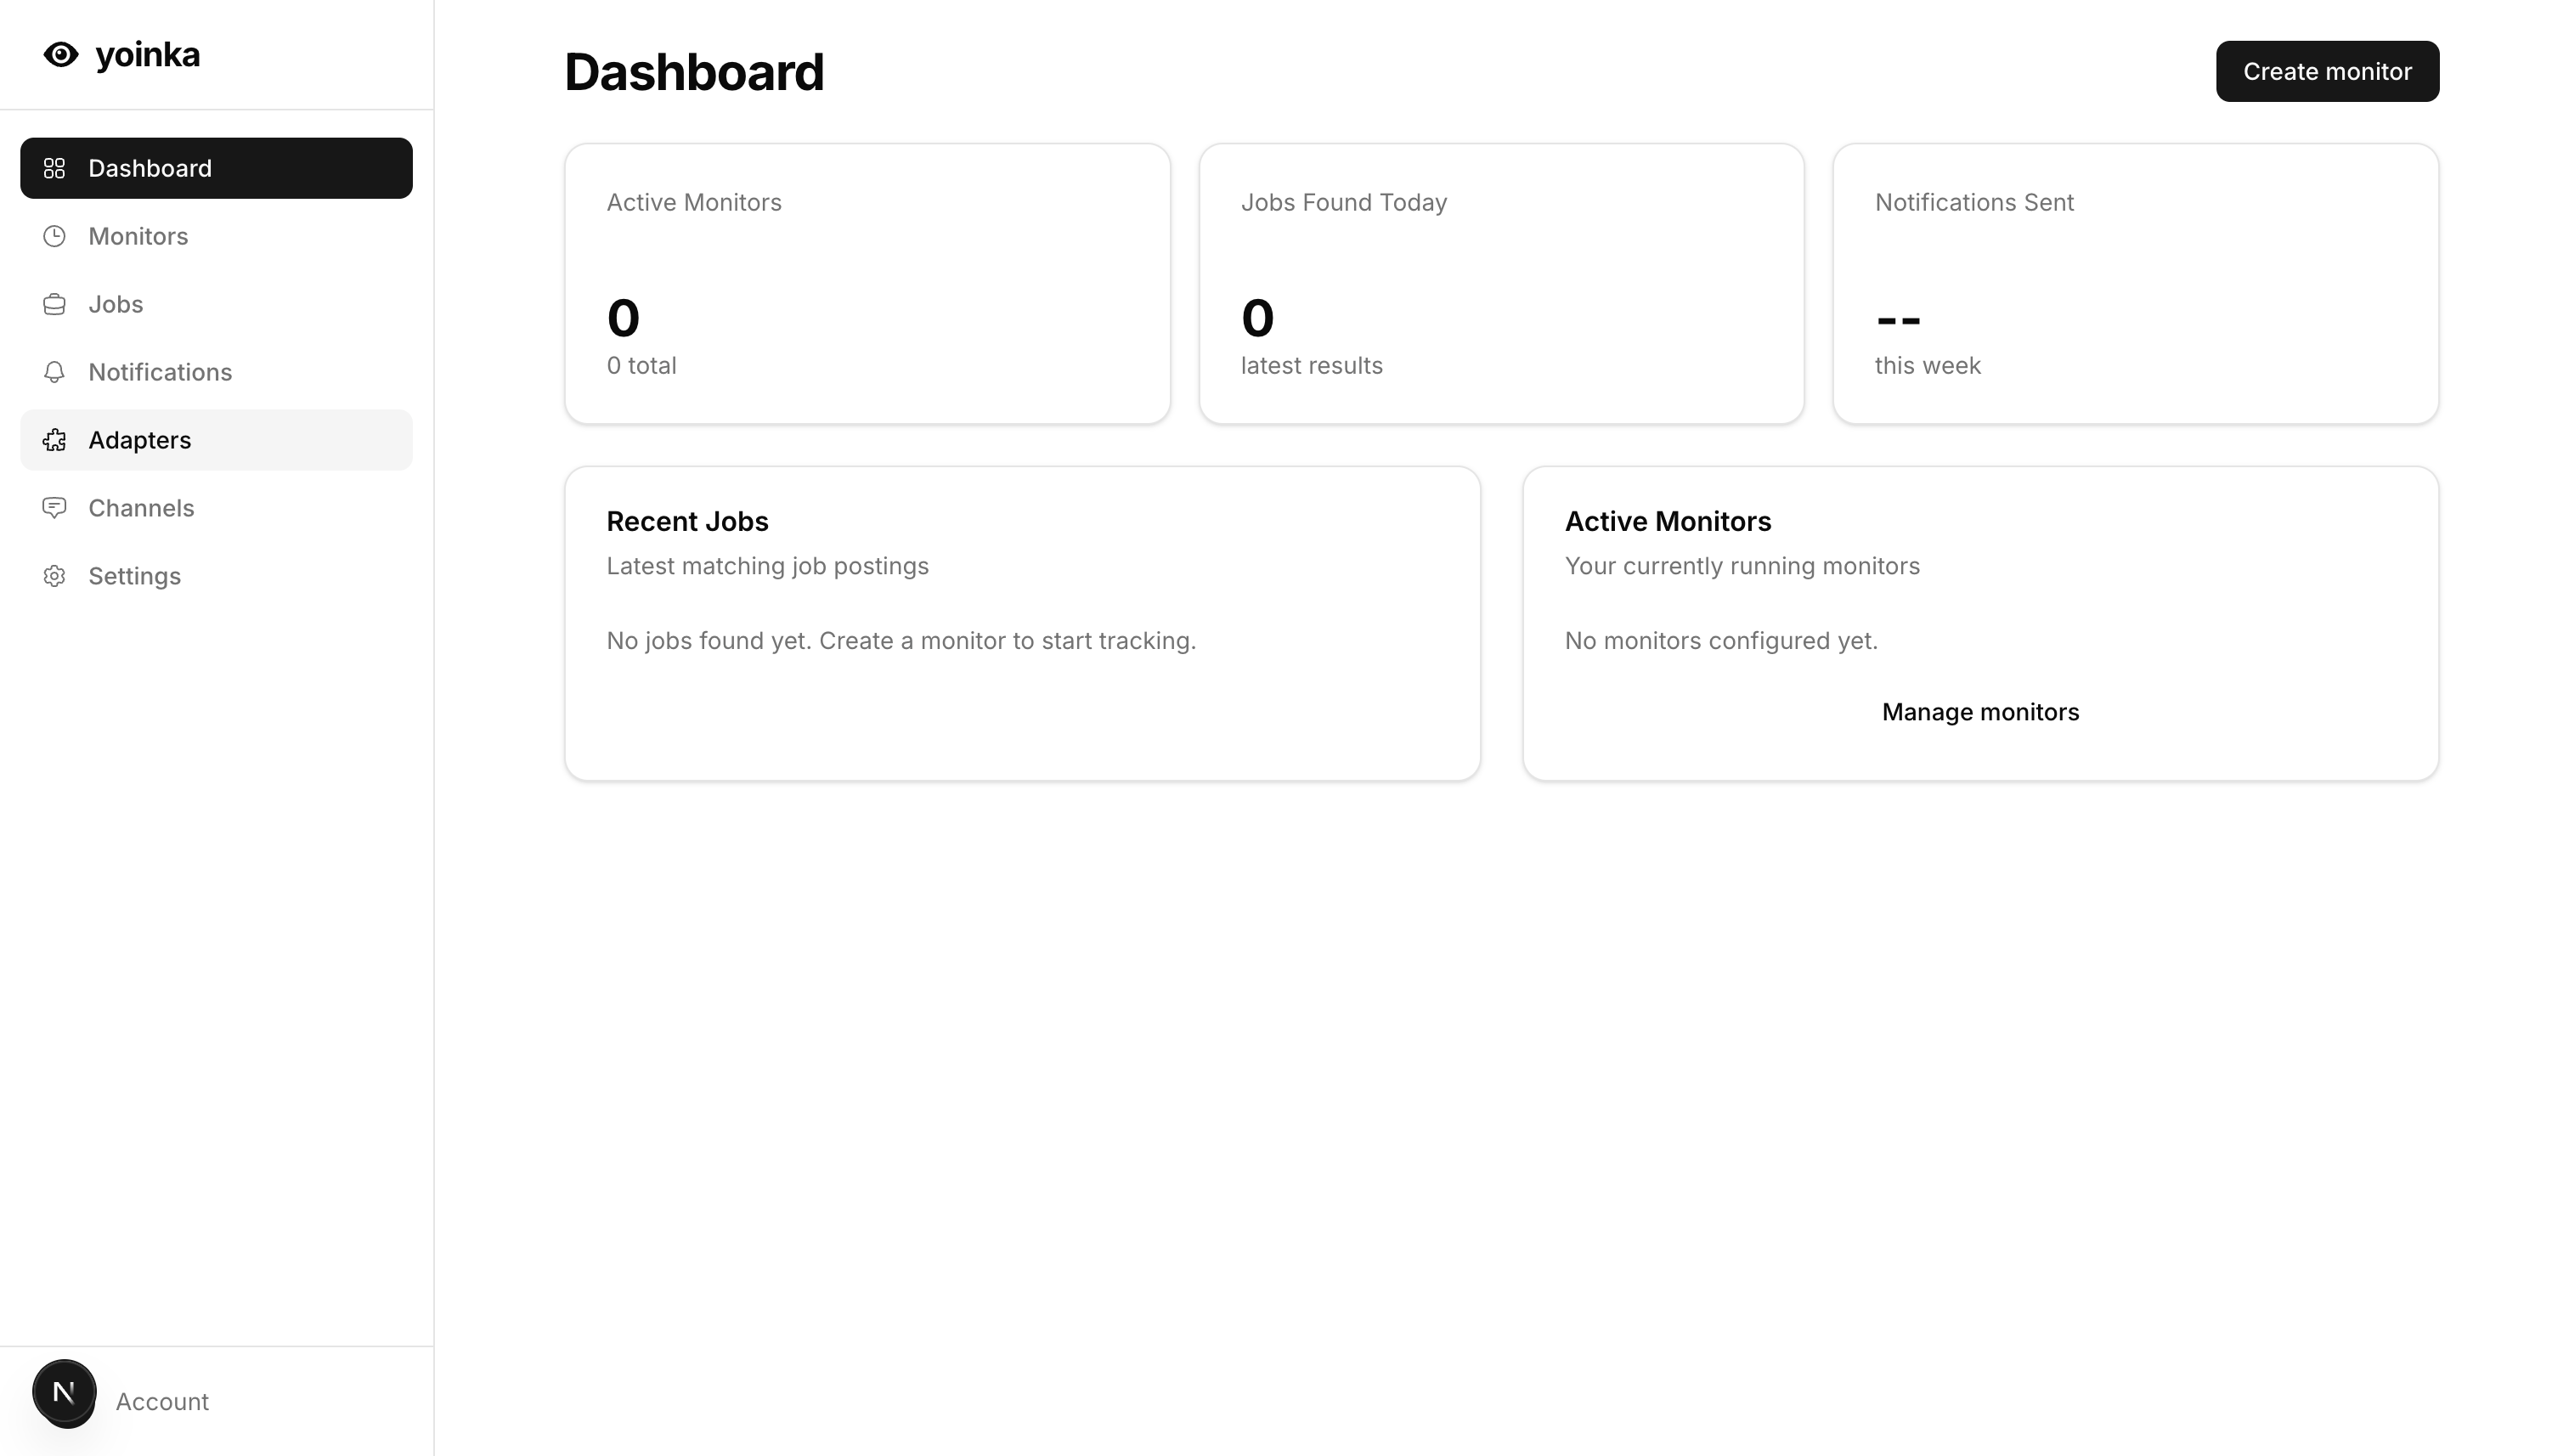Viewport: 2569px width, 1456px height.
Task: Go to Jobs in the sidebar
Action: (116, 304)
